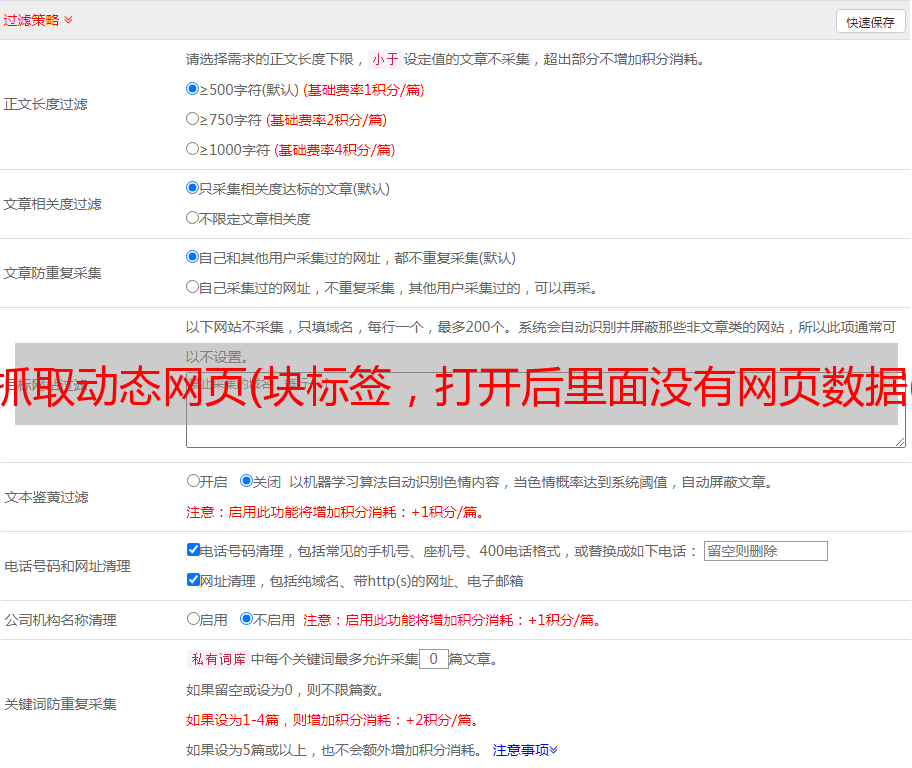This screenshot has width=912, height=768.
Task: Enable 公司机构名称清理 with 启用 radio
Action: click(193, 619)
